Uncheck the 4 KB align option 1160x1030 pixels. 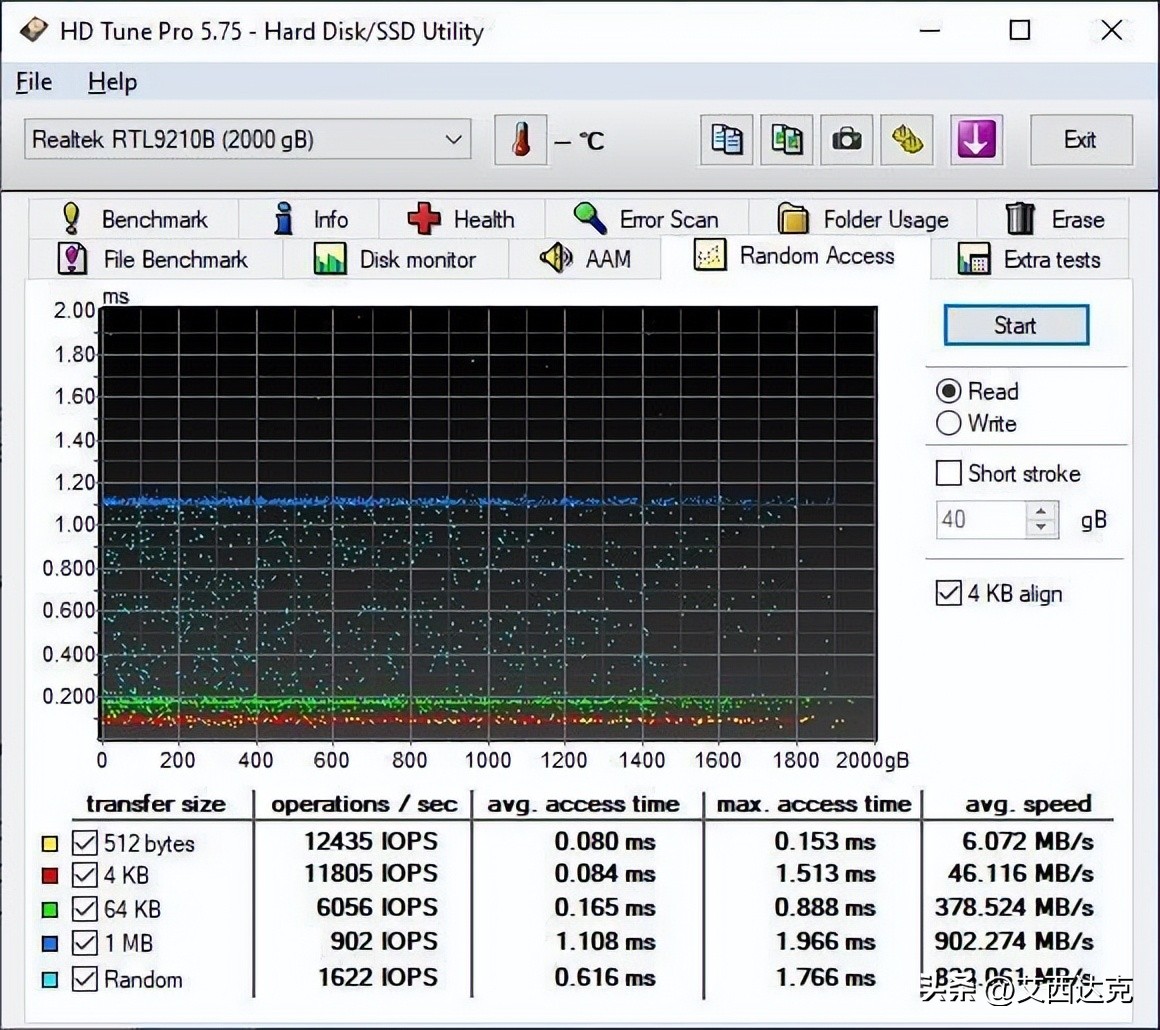[x=948, y=592]
